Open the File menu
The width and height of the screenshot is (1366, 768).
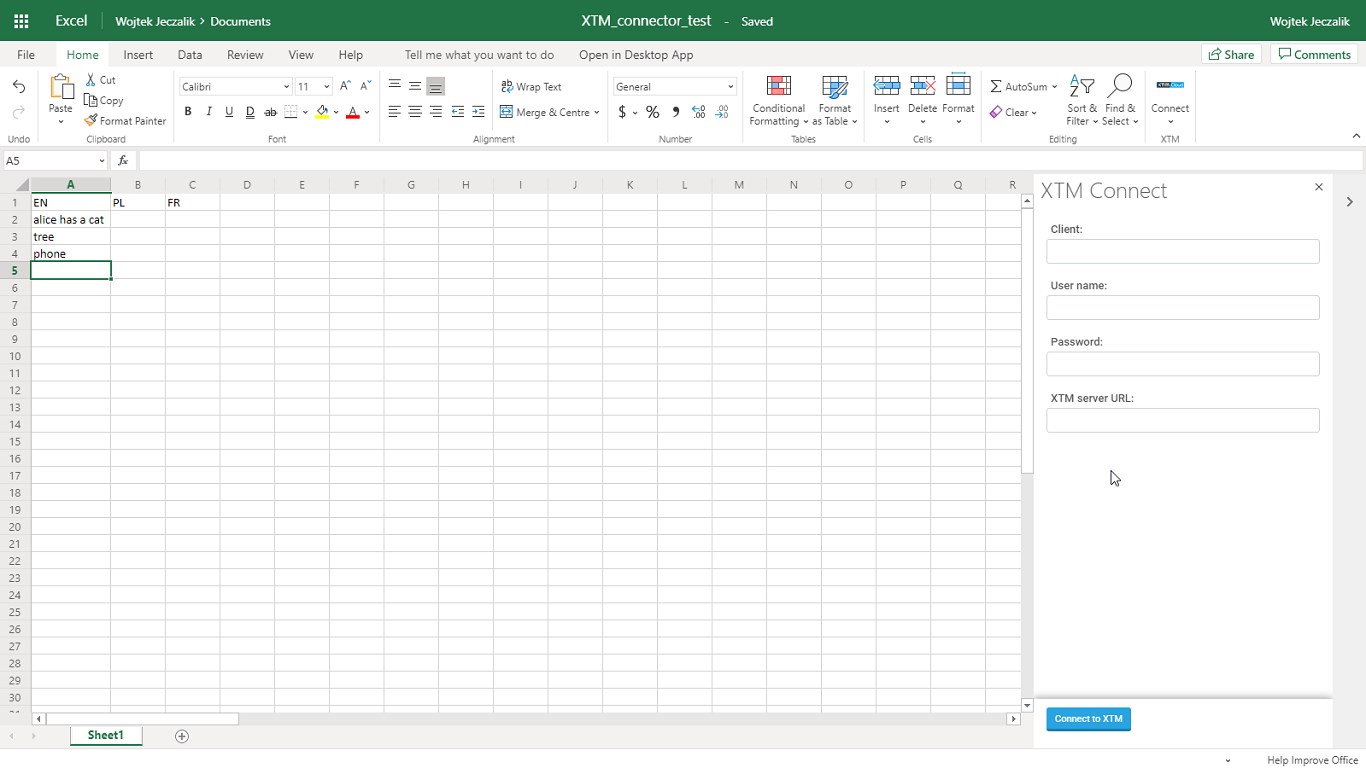coord(26,55)
